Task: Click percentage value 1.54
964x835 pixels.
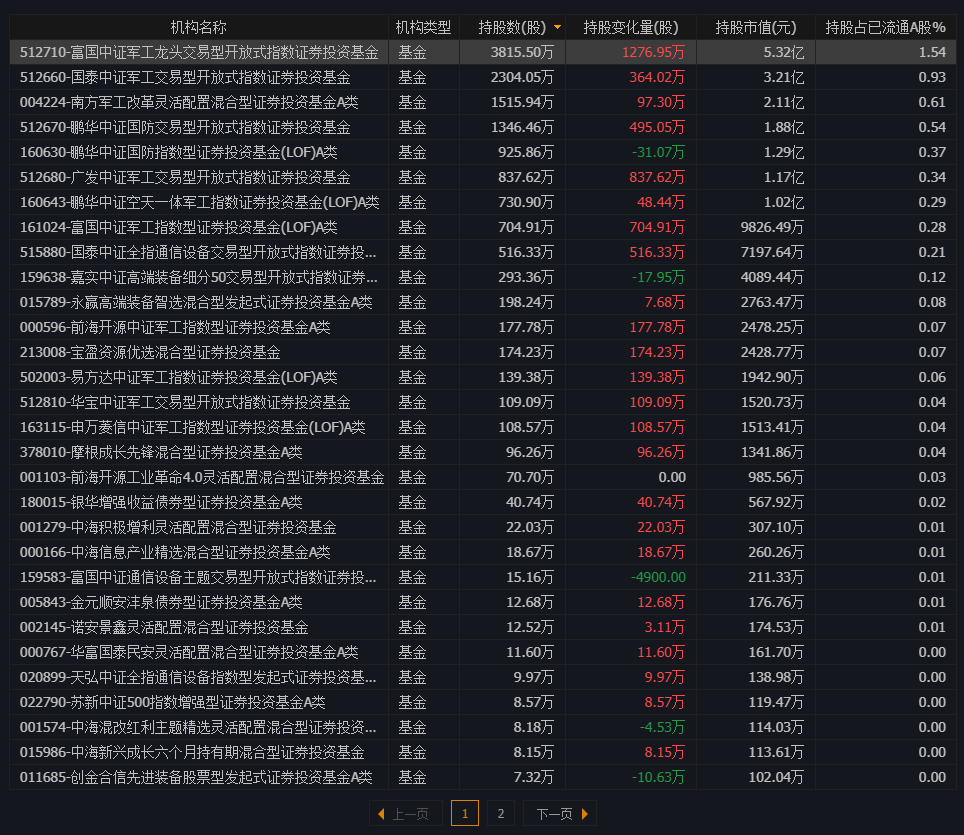Action: tap(932, 52)
